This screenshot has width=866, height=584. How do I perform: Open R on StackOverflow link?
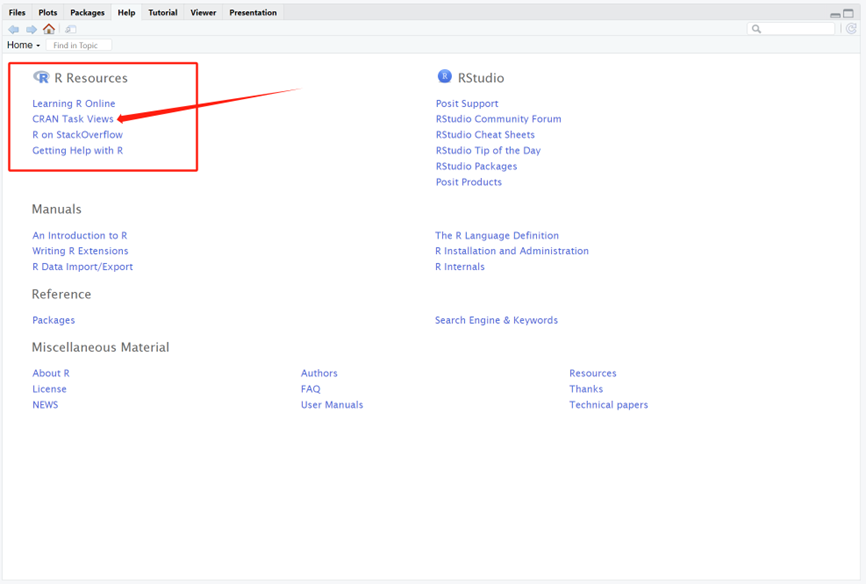click(77, 135)
